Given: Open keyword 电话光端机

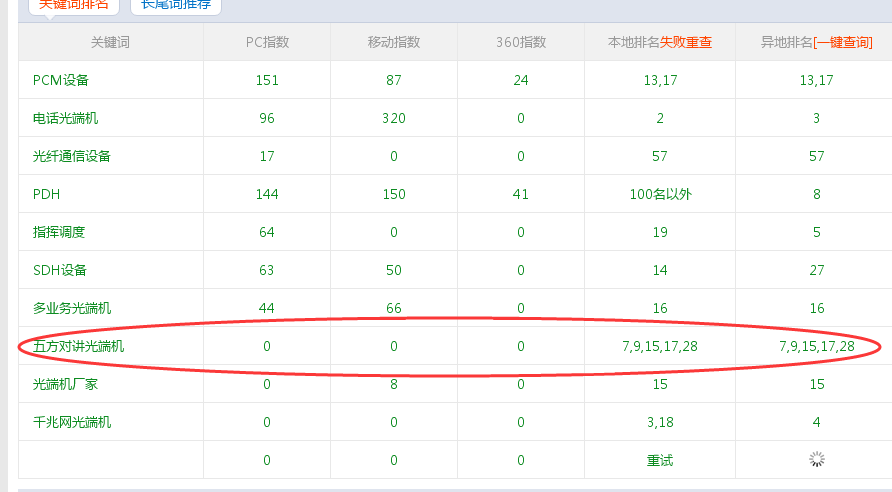Looking at the screenshot, I should click(66, 118).
